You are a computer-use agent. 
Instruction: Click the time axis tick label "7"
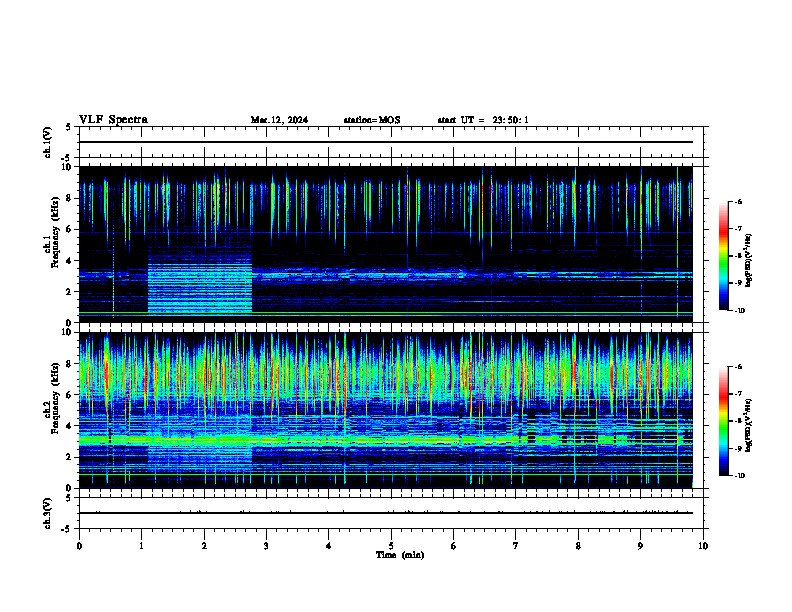point(516,546)
